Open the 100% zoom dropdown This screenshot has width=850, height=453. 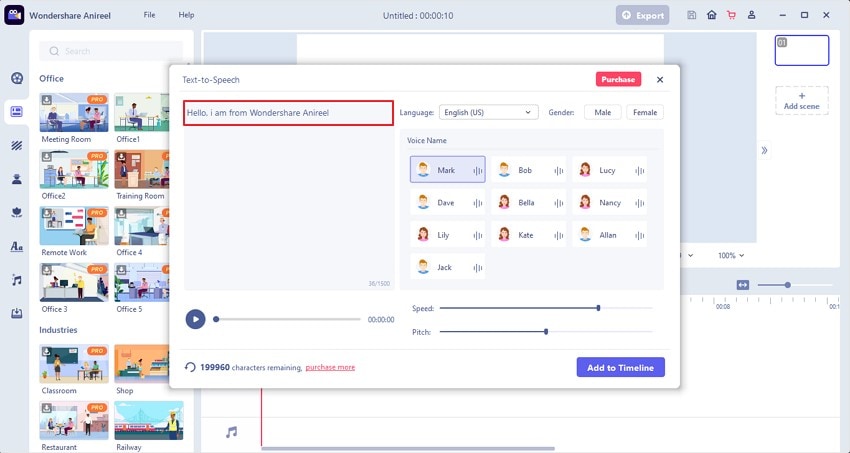(731, 255)
